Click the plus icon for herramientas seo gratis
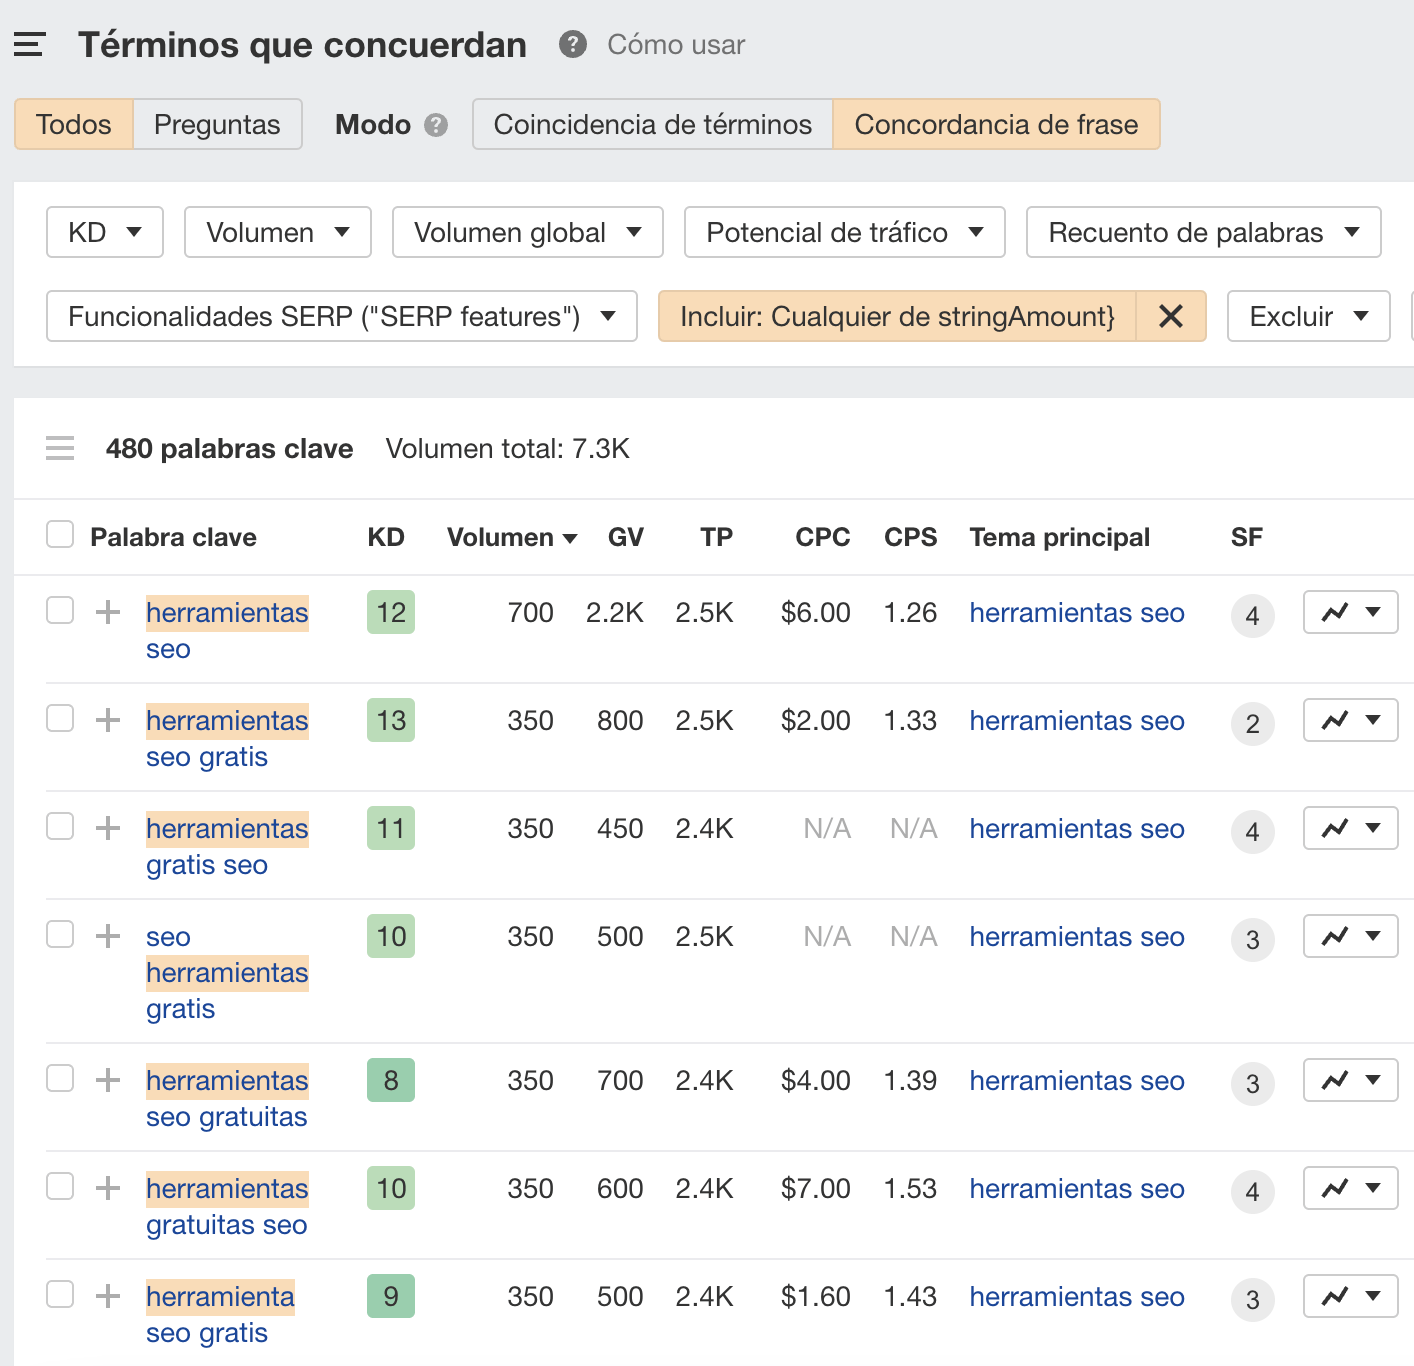This screenshot has height=1366, width=1414. pyautogui.click(x=108, y=720)
